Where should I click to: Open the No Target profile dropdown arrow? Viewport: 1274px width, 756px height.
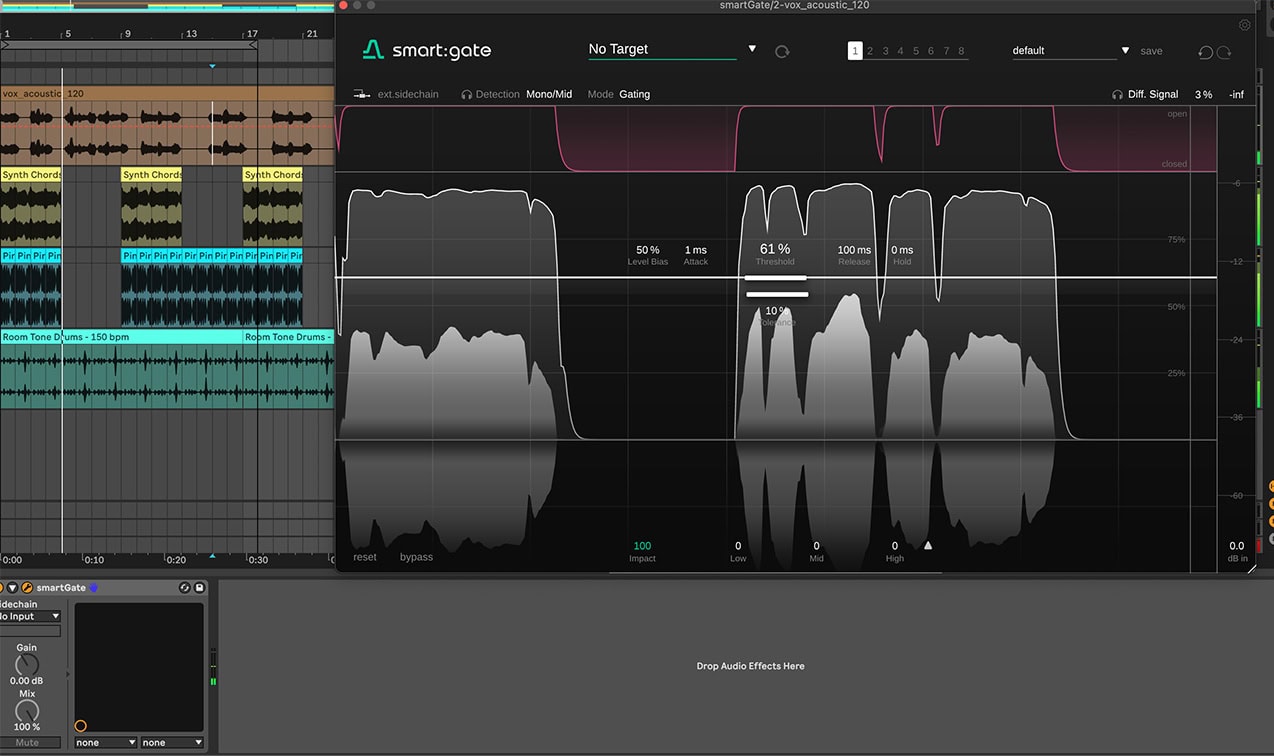pyautogui.click(x=752, y=49)
